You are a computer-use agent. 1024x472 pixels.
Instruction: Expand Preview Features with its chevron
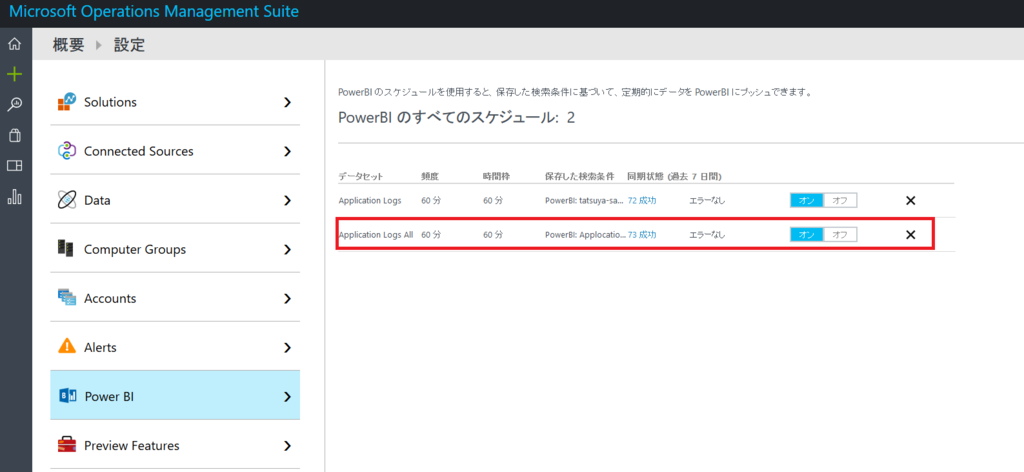coord(287,446)
